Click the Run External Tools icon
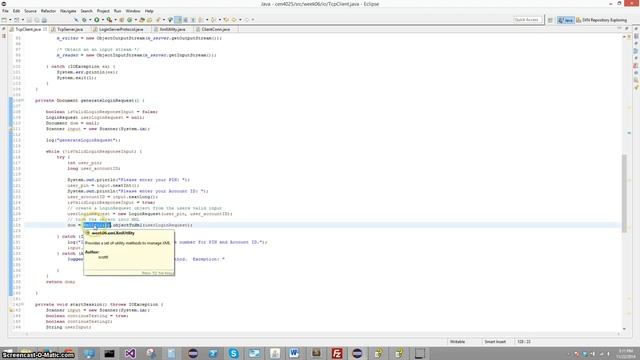Viewport: 640px width, 360px height. click(x=109, y=20)
